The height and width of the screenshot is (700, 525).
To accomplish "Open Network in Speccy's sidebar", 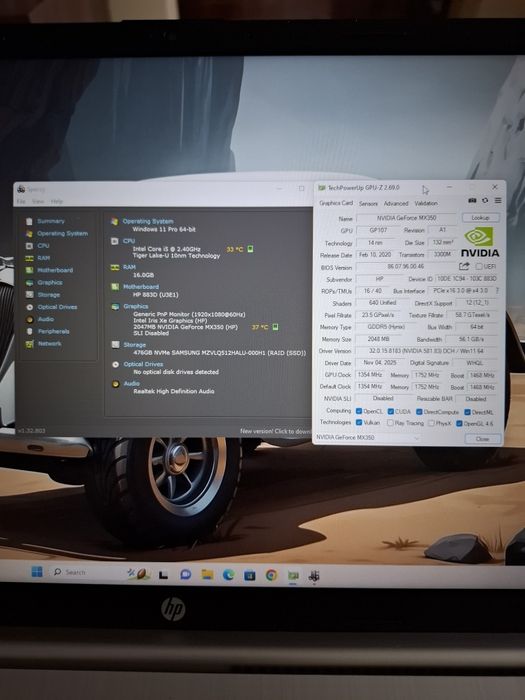I will pos(50,344).
